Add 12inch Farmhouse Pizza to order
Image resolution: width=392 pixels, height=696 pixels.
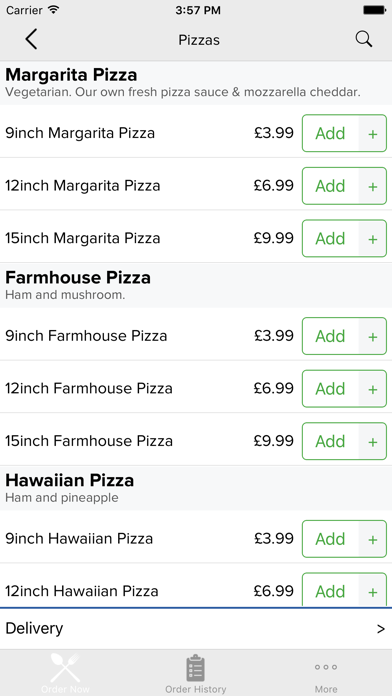click(x=330, y=389)
